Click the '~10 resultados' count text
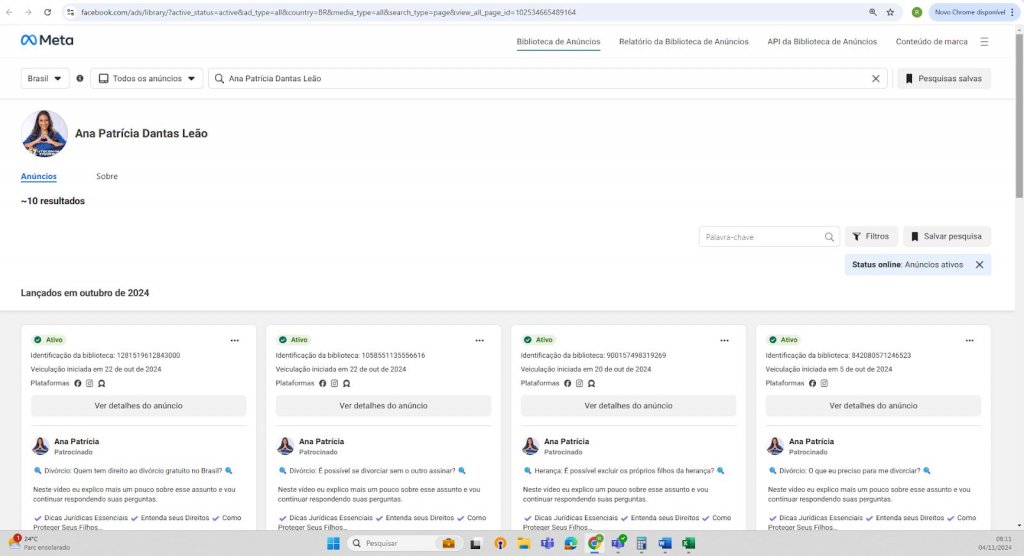The image size is (1024, 556). (53, 201)
